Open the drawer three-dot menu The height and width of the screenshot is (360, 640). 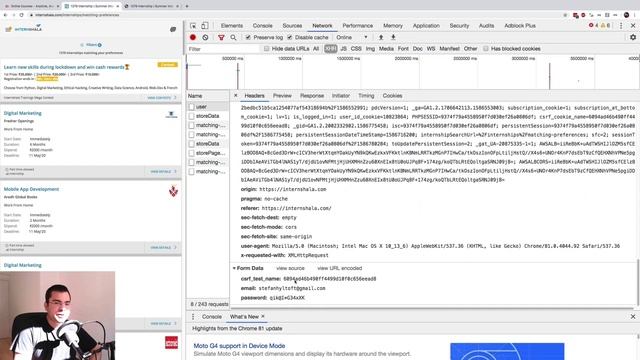pyautogui.click(x=193, y=317)
